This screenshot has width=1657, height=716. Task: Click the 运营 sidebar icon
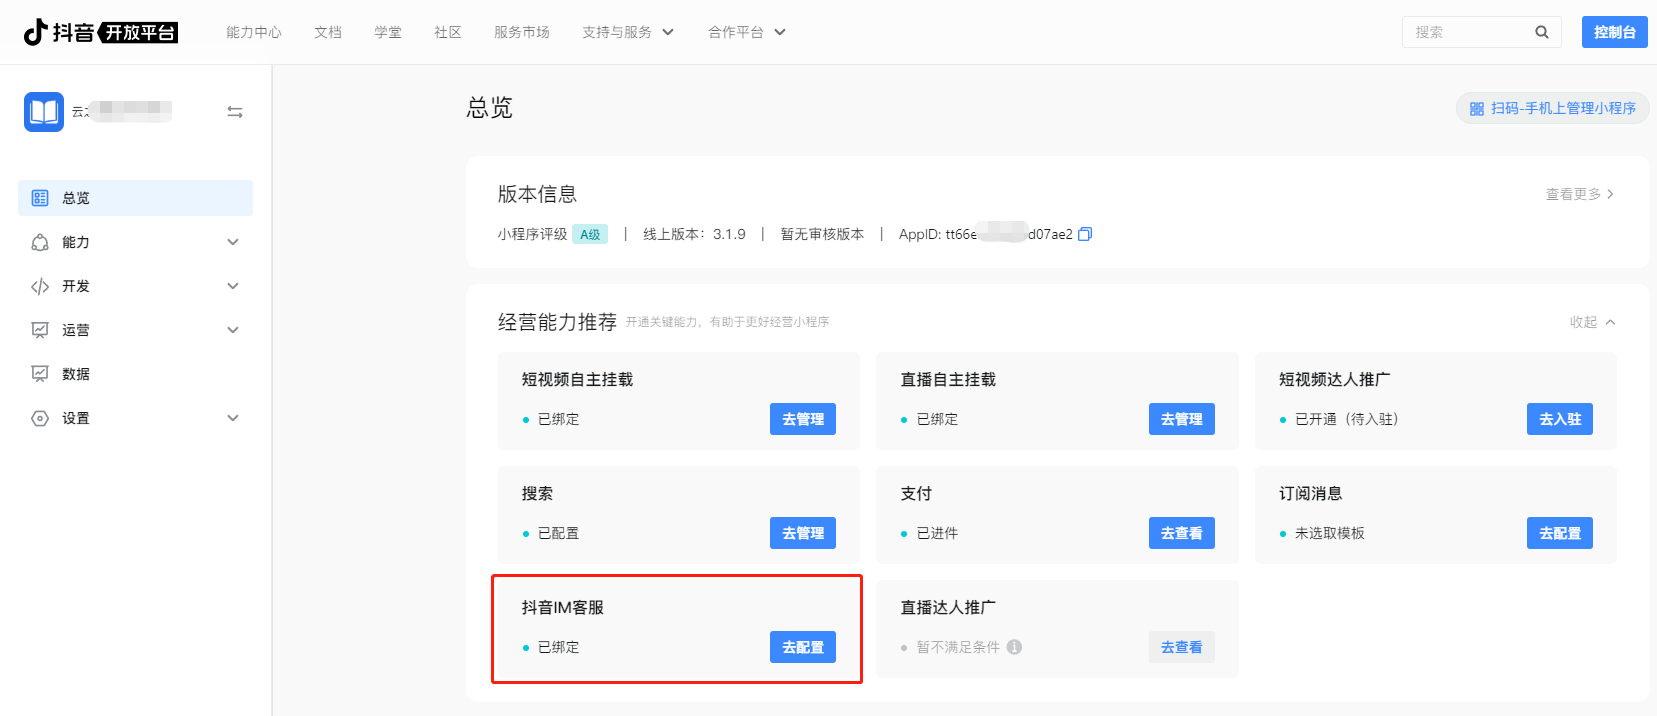(40, 330)
